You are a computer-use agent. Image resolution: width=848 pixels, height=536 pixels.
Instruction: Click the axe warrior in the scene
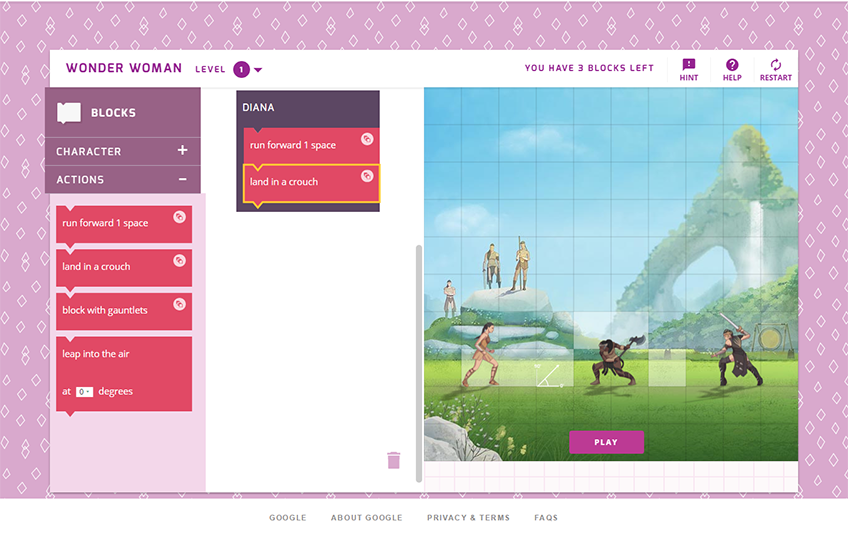tap(616, 360)
